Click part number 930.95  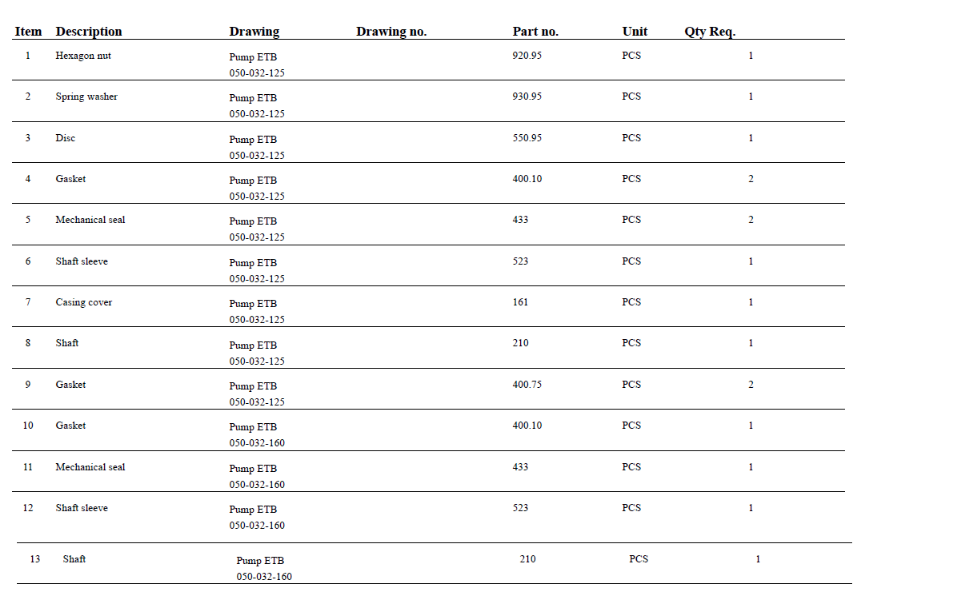[x=527, y=97]
